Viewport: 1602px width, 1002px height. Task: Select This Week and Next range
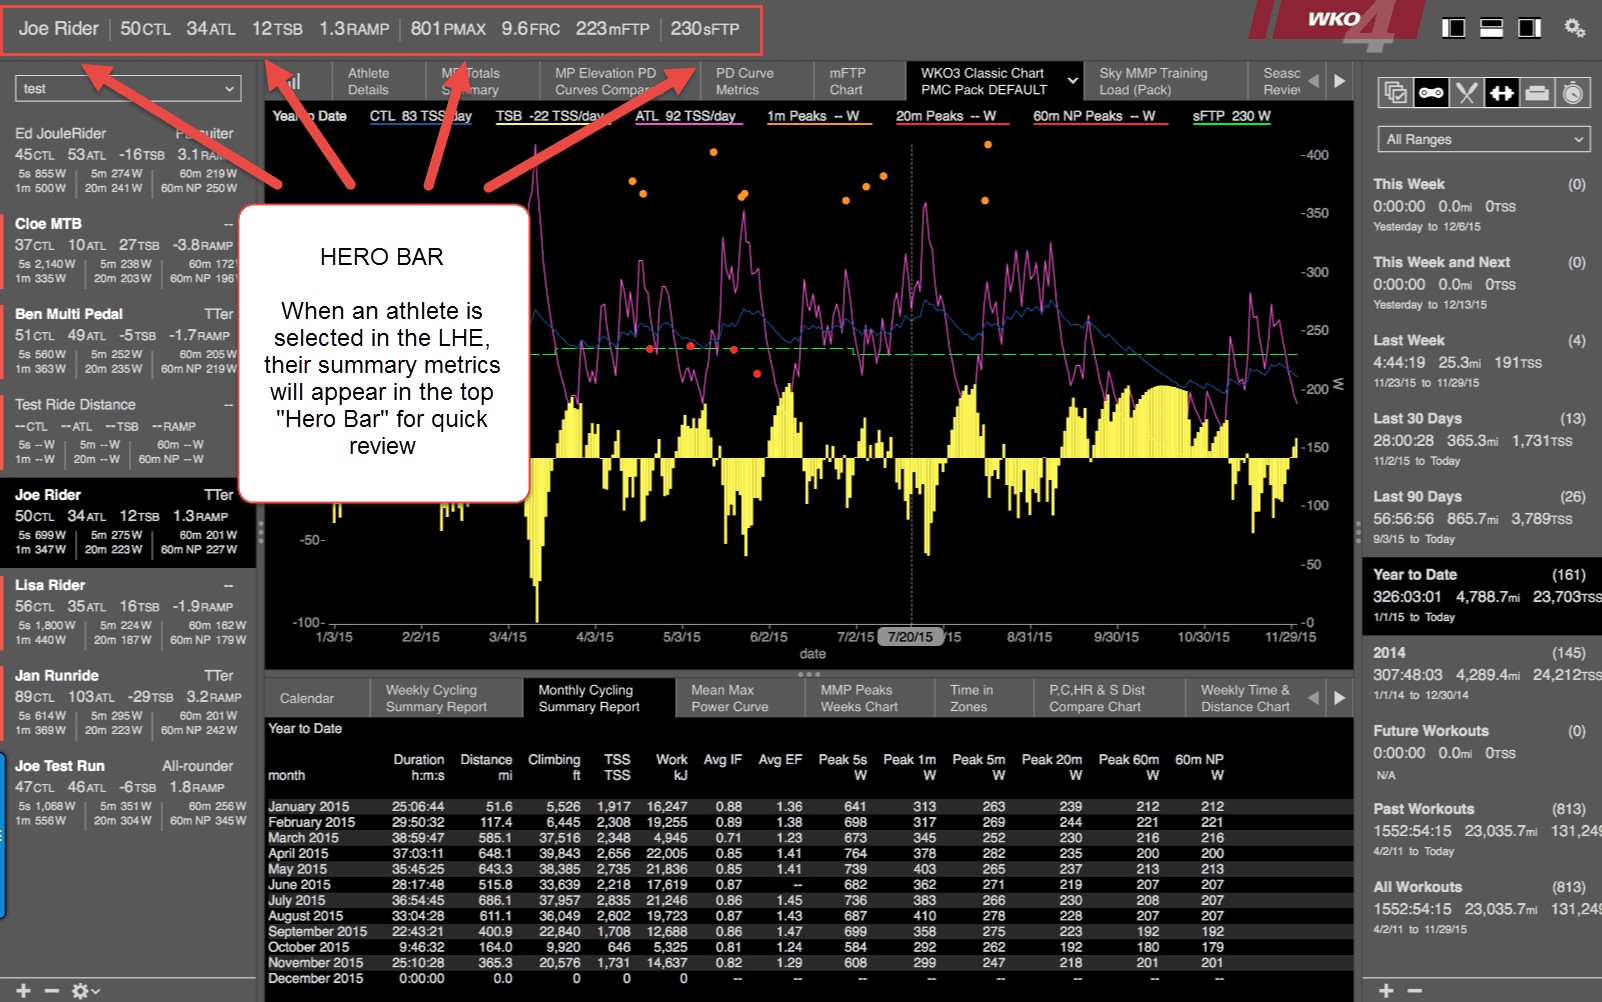(x=1481, y=283)
